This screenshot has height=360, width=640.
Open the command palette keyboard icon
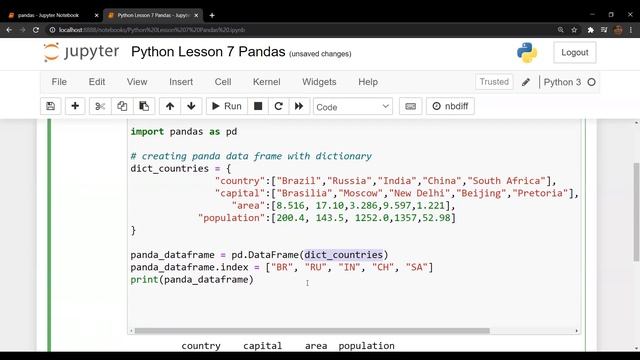point(411,106)
